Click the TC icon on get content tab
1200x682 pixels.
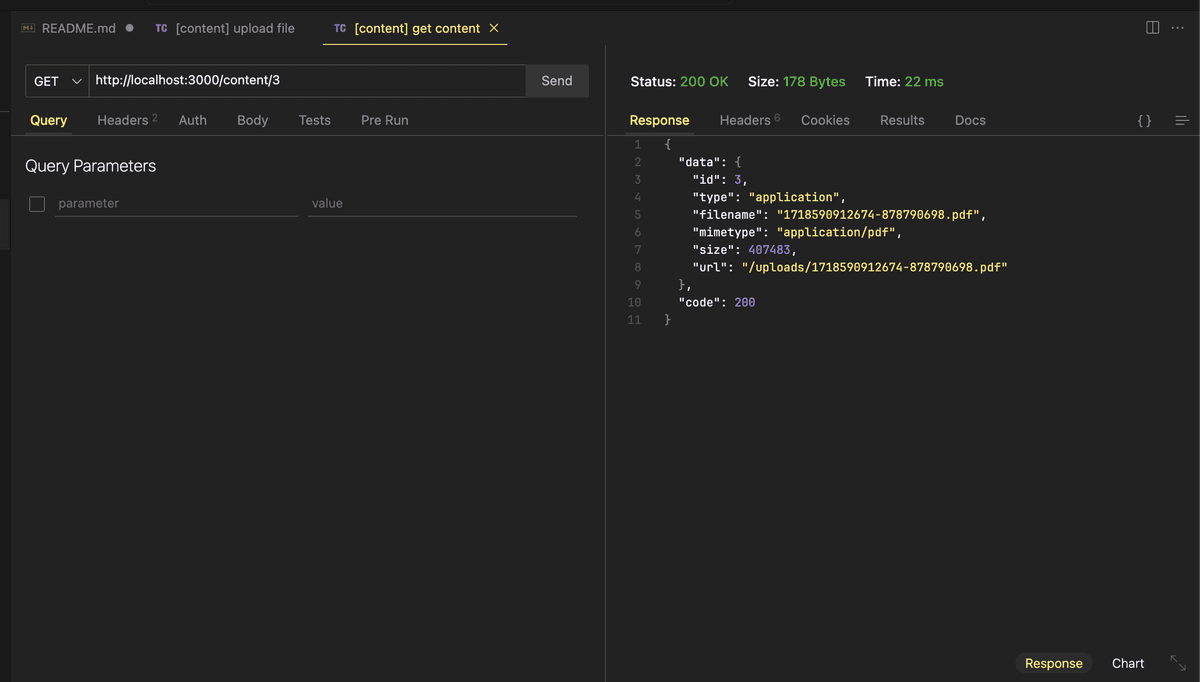click(340, 28)
